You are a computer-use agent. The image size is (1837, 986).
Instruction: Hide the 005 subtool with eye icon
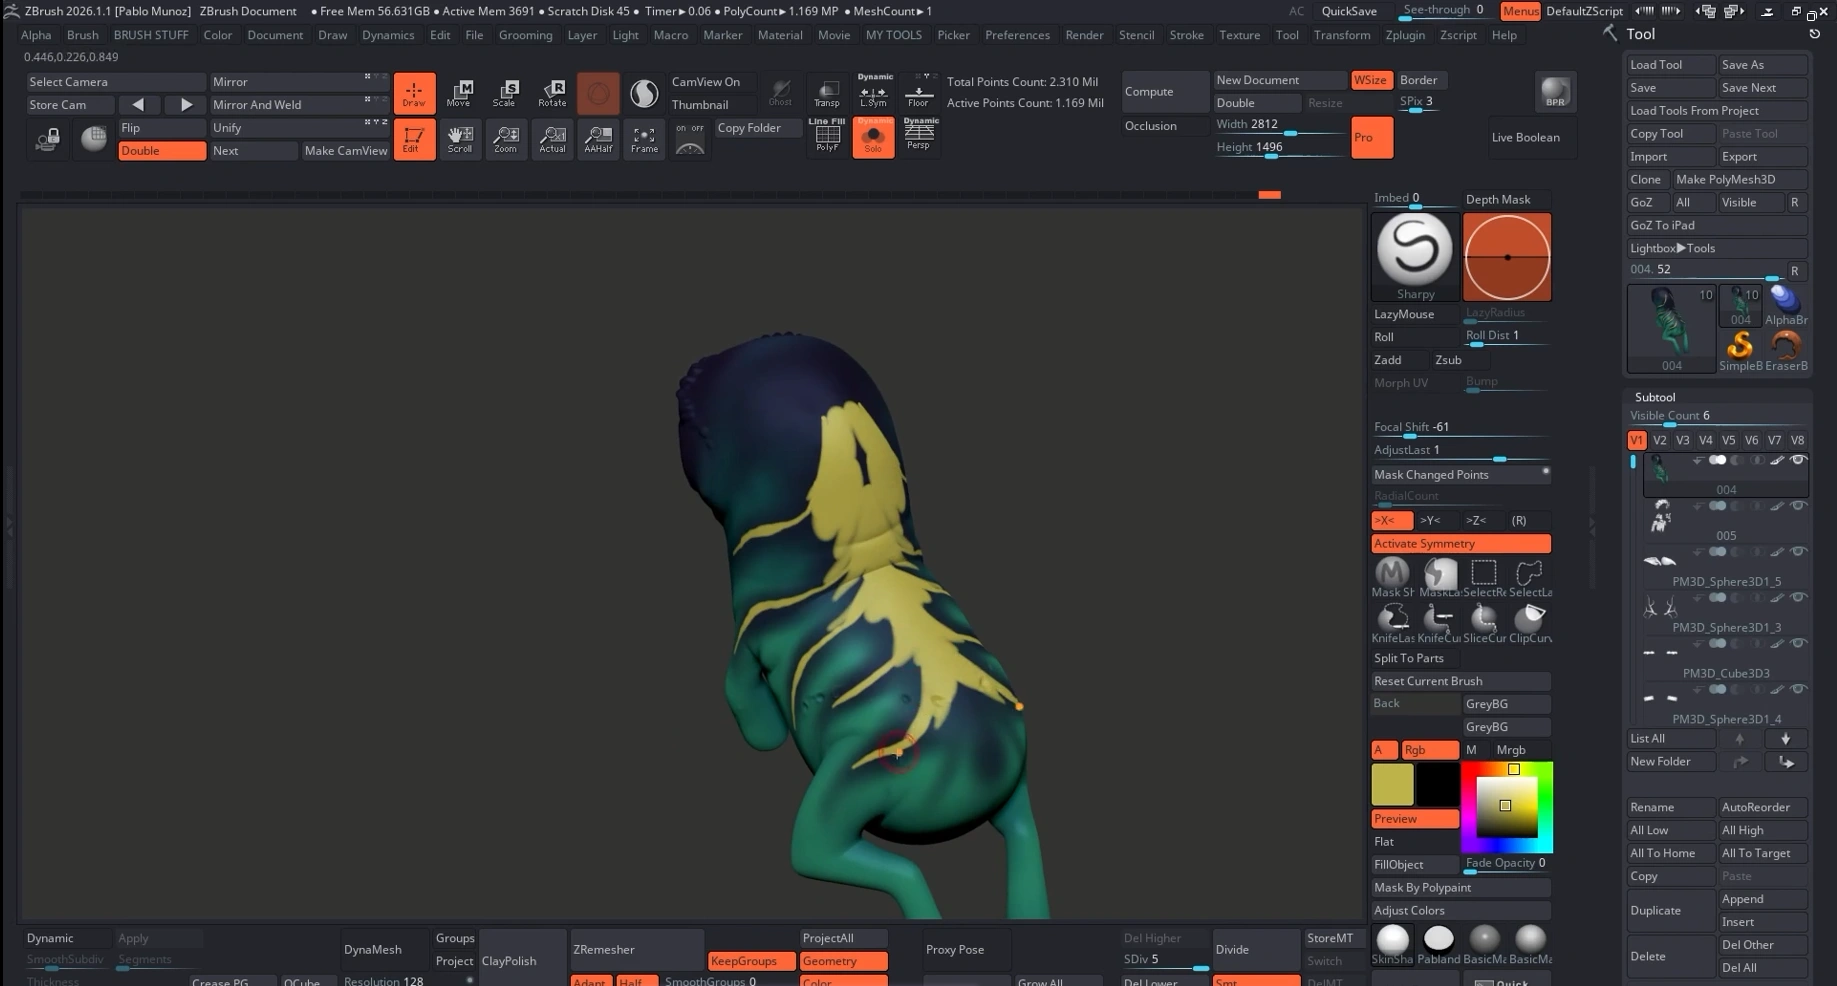[x=1798, y=506]
